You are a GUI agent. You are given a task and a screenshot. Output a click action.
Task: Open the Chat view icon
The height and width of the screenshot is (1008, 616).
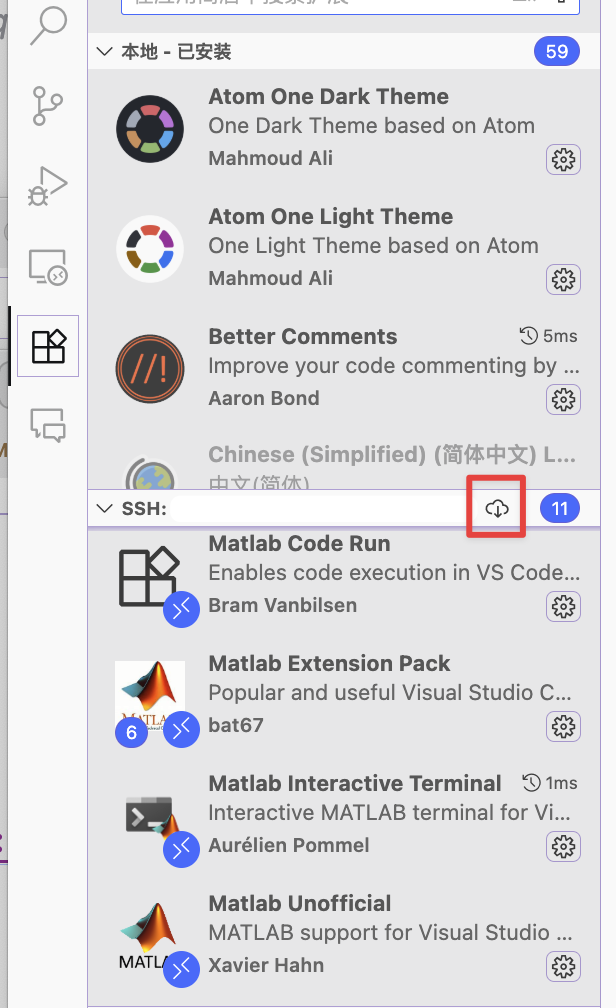(47, 425)
